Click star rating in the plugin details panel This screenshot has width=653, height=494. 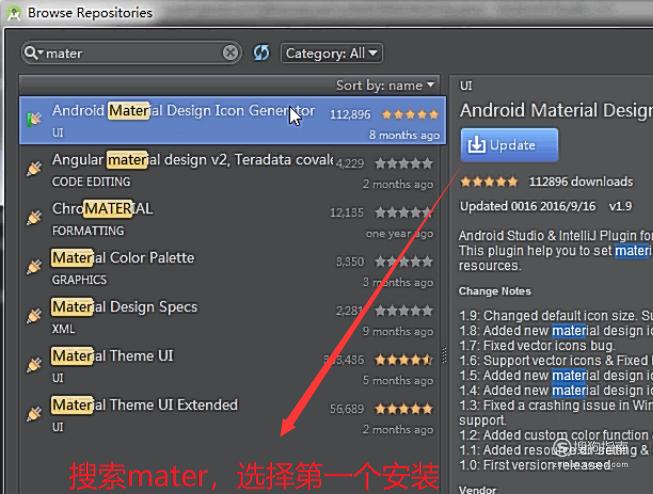pos(489,182)
